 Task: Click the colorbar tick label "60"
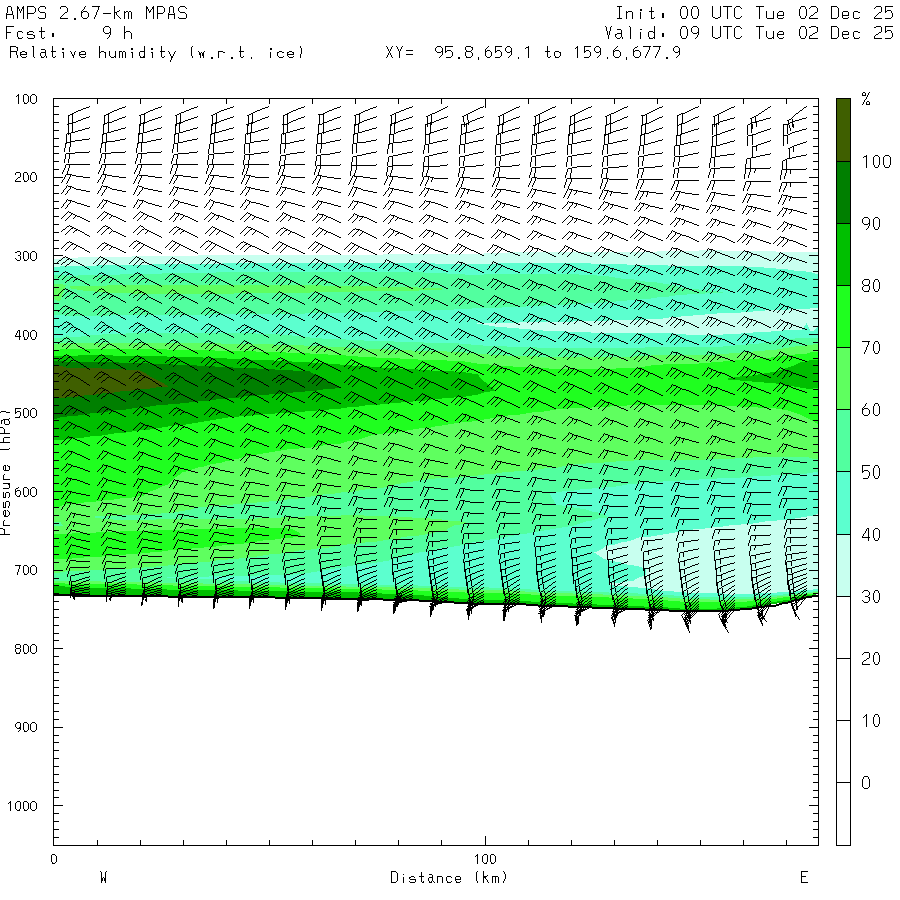pos(871,410)
